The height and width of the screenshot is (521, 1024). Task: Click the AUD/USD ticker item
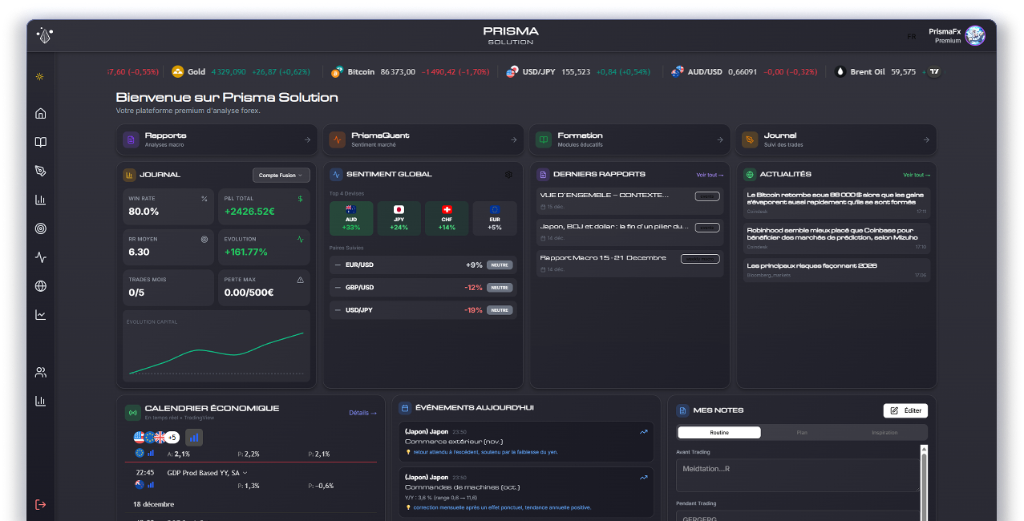click(x=744, y=72)
